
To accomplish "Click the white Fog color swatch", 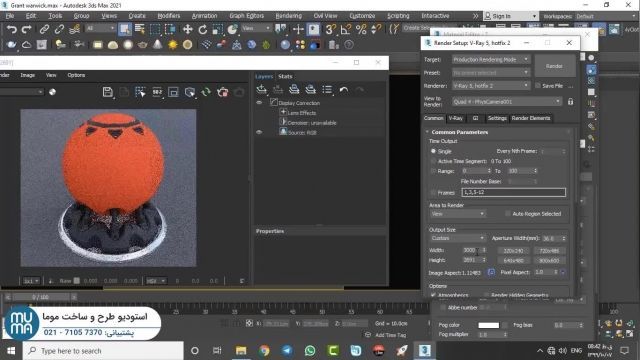I will [x=489, y=325].
